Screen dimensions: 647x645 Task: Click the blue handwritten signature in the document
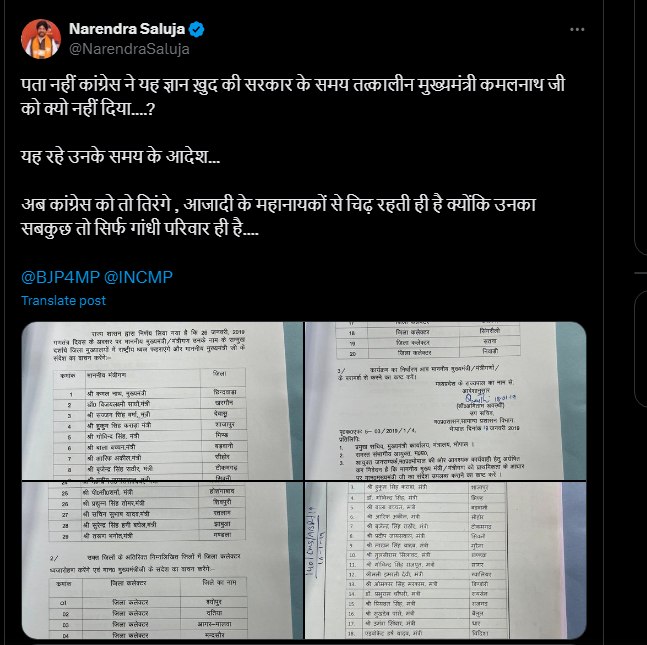(490, 398)
